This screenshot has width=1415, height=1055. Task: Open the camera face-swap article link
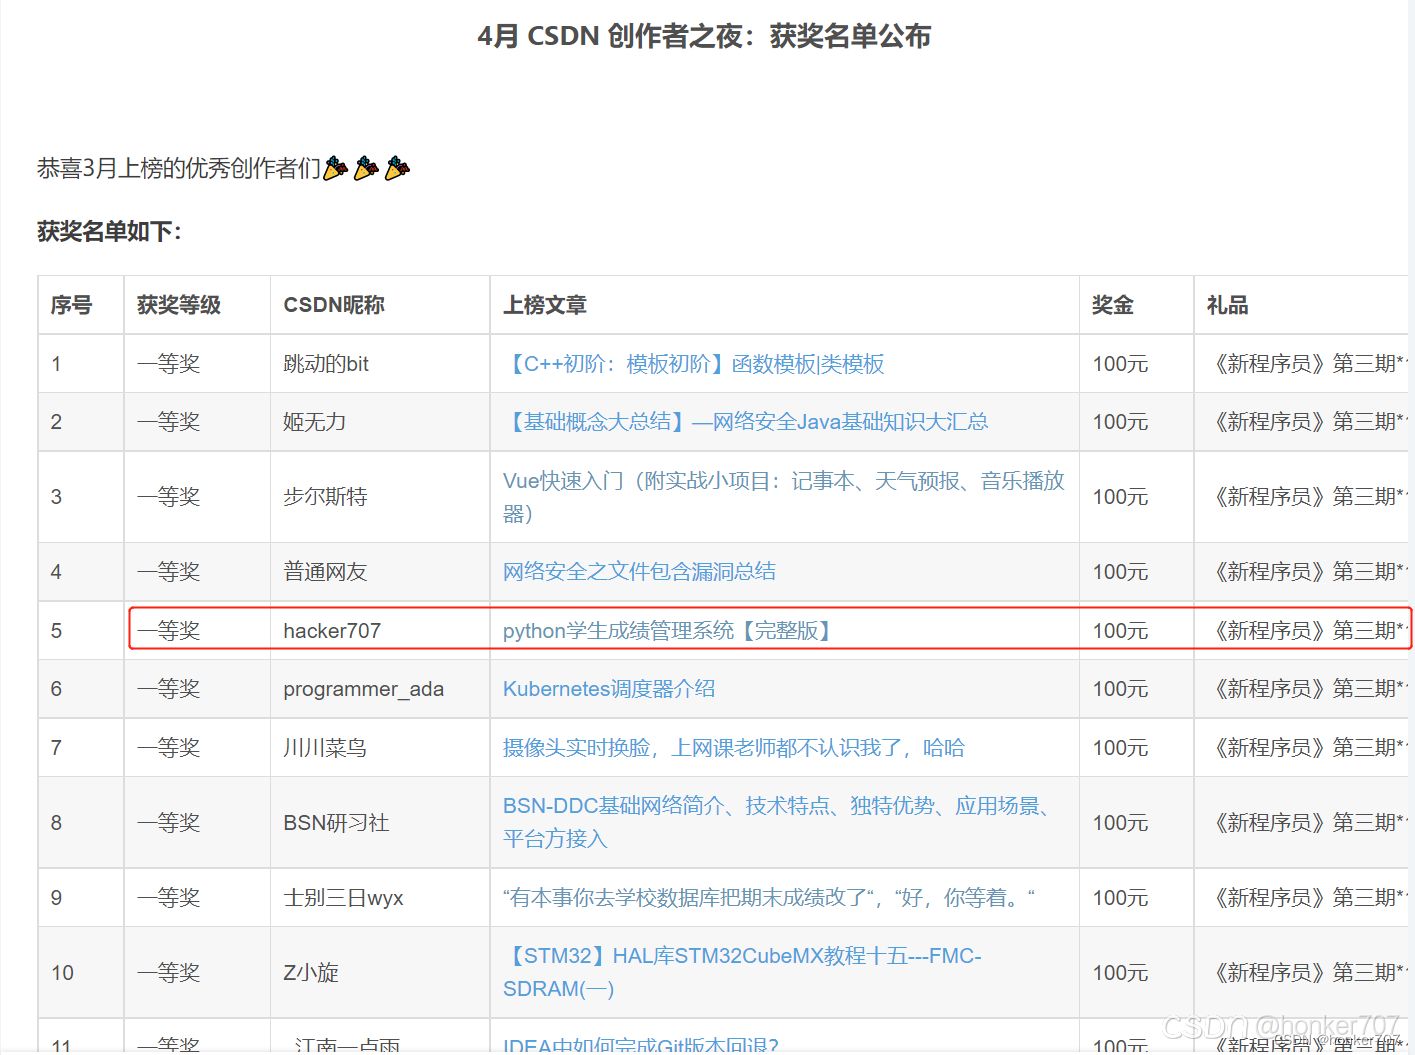click(734, 748)
